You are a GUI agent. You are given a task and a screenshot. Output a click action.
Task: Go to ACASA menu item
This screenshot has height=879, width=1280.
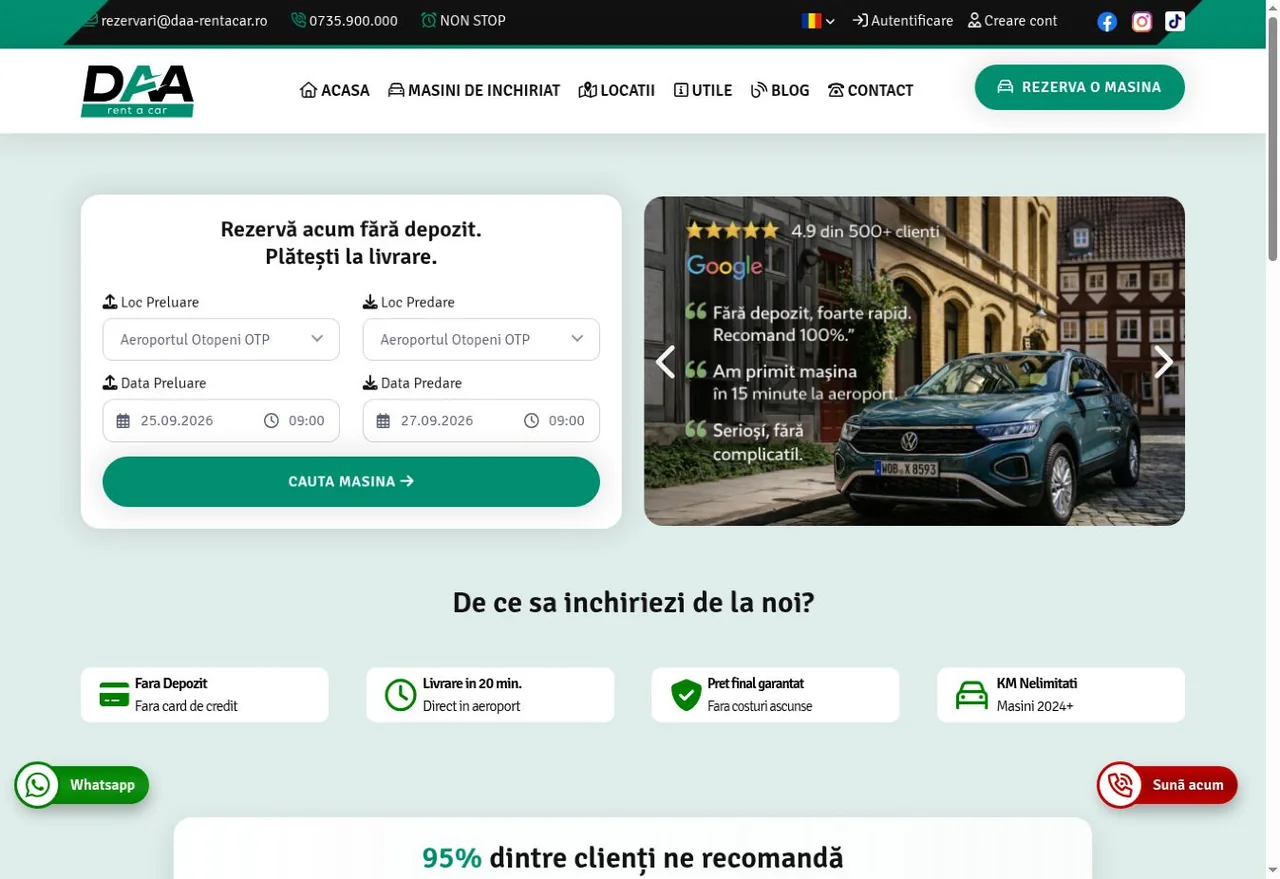(x=335, y=90)
